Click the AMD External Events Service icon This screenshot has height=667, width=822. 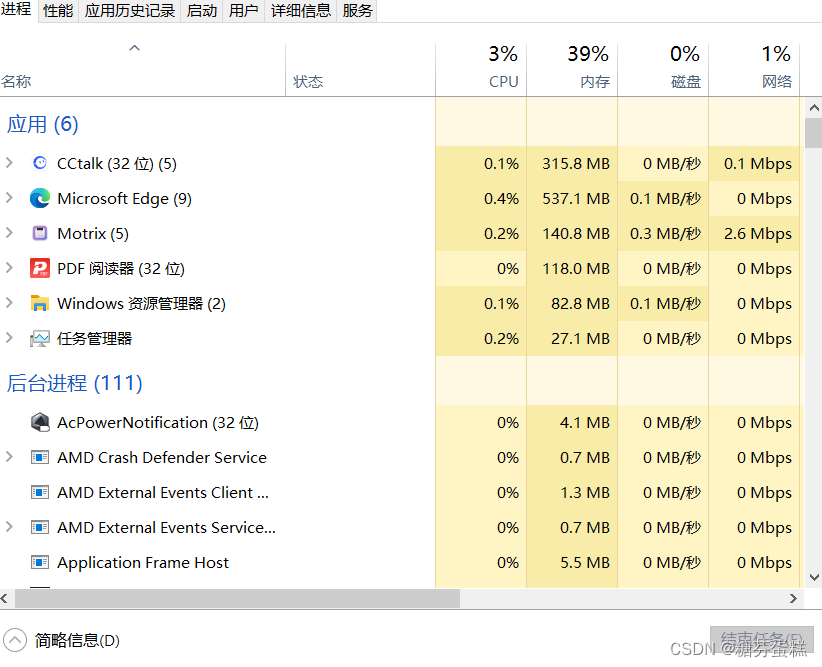point(40,527)
